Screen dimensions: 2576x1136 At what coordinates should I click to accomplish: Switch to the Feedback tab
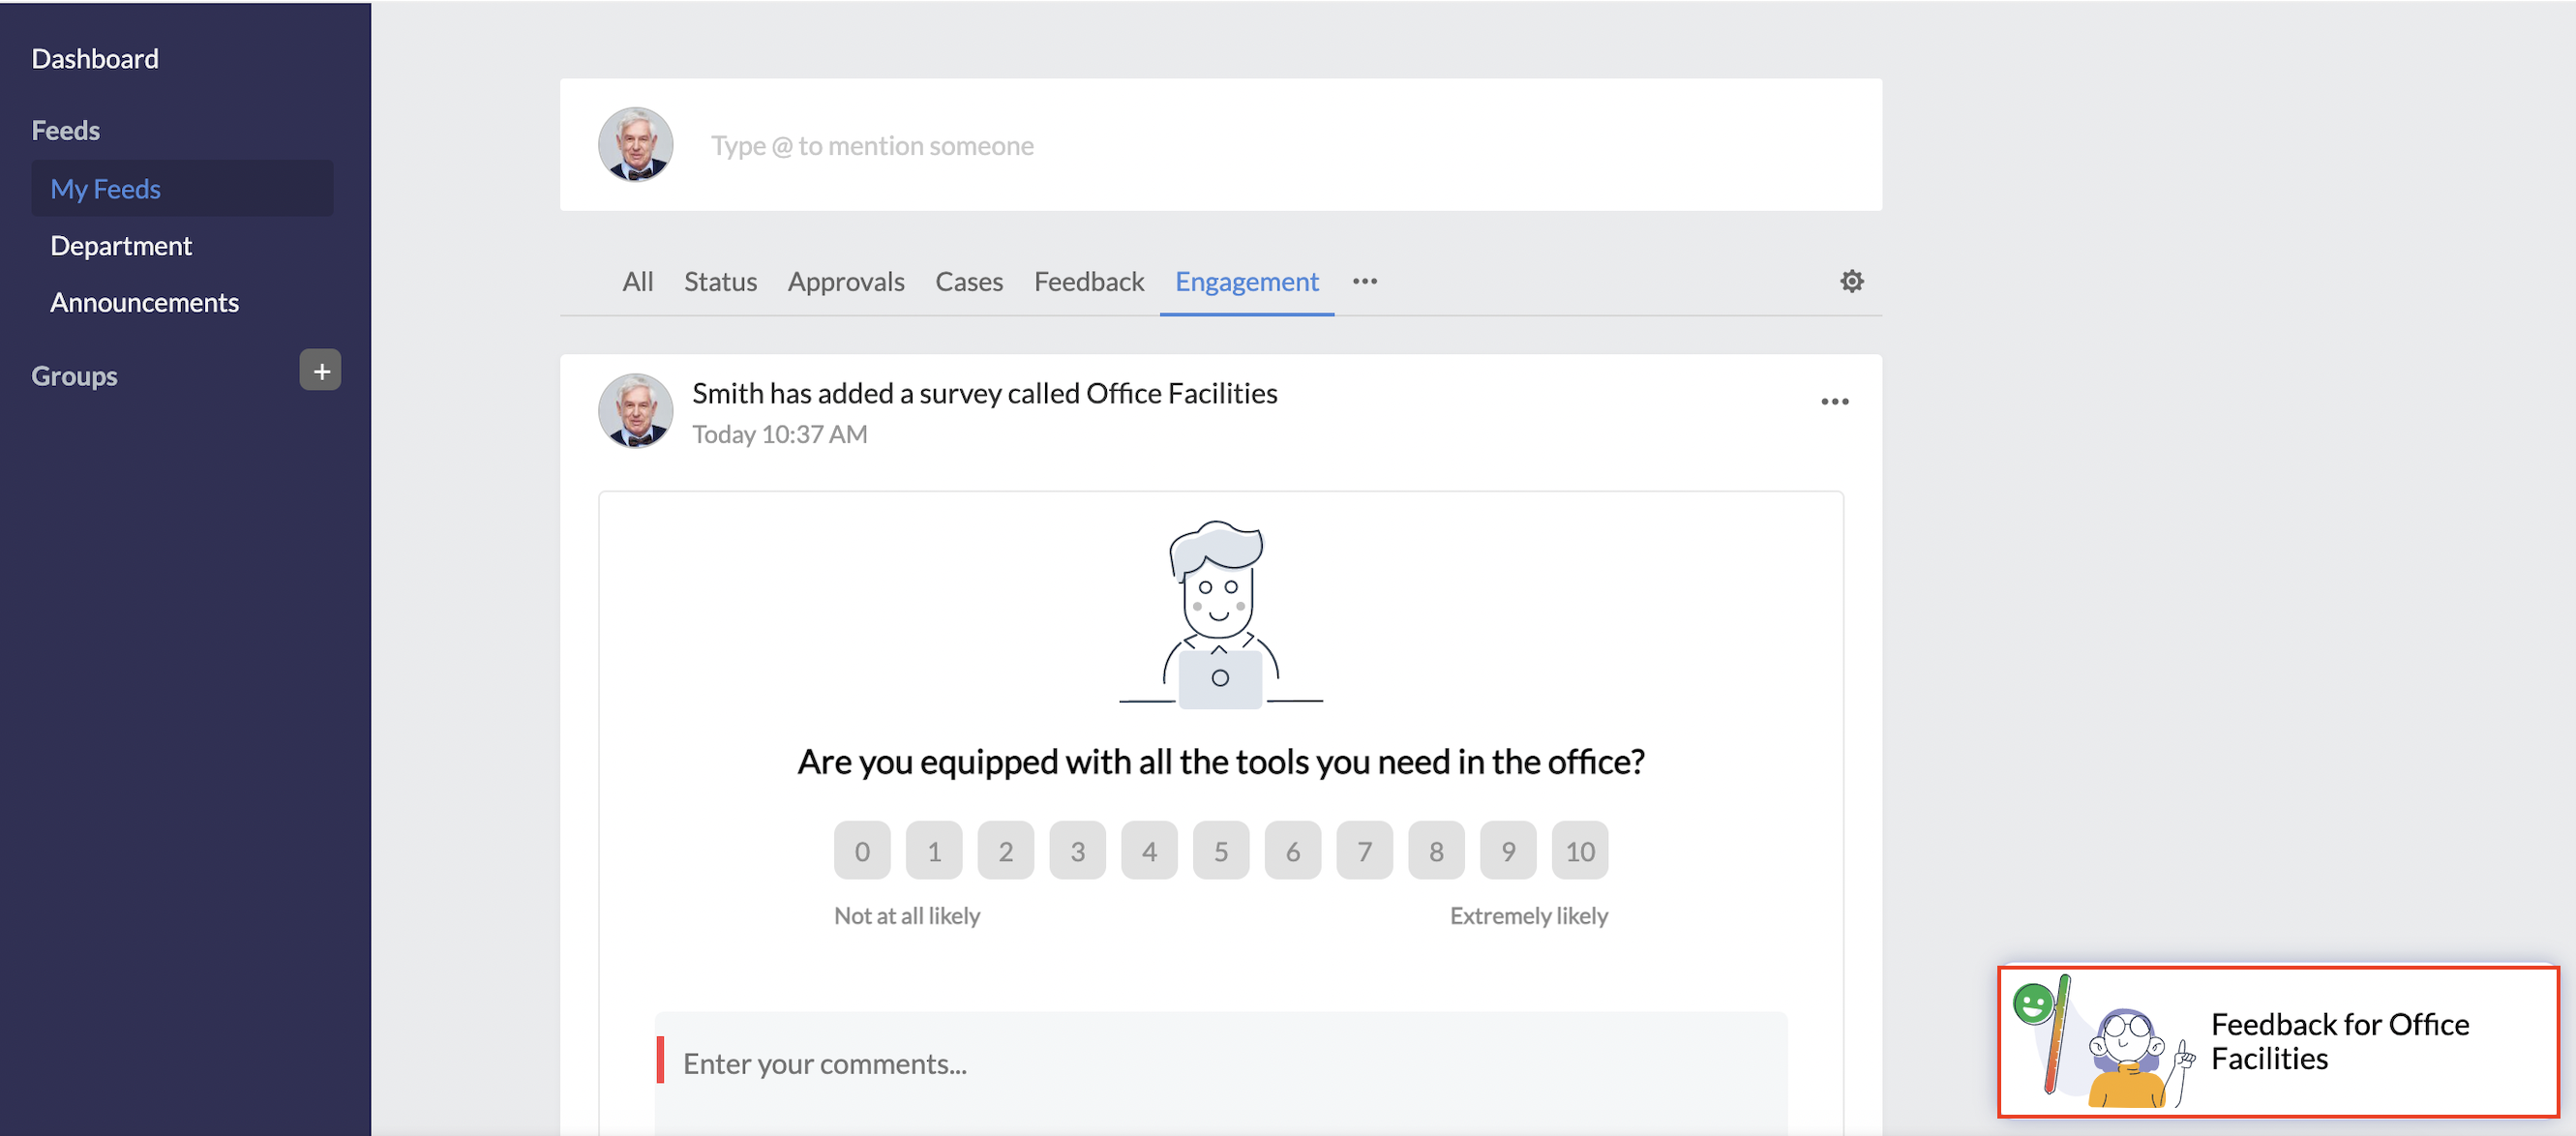point(1088,282)
